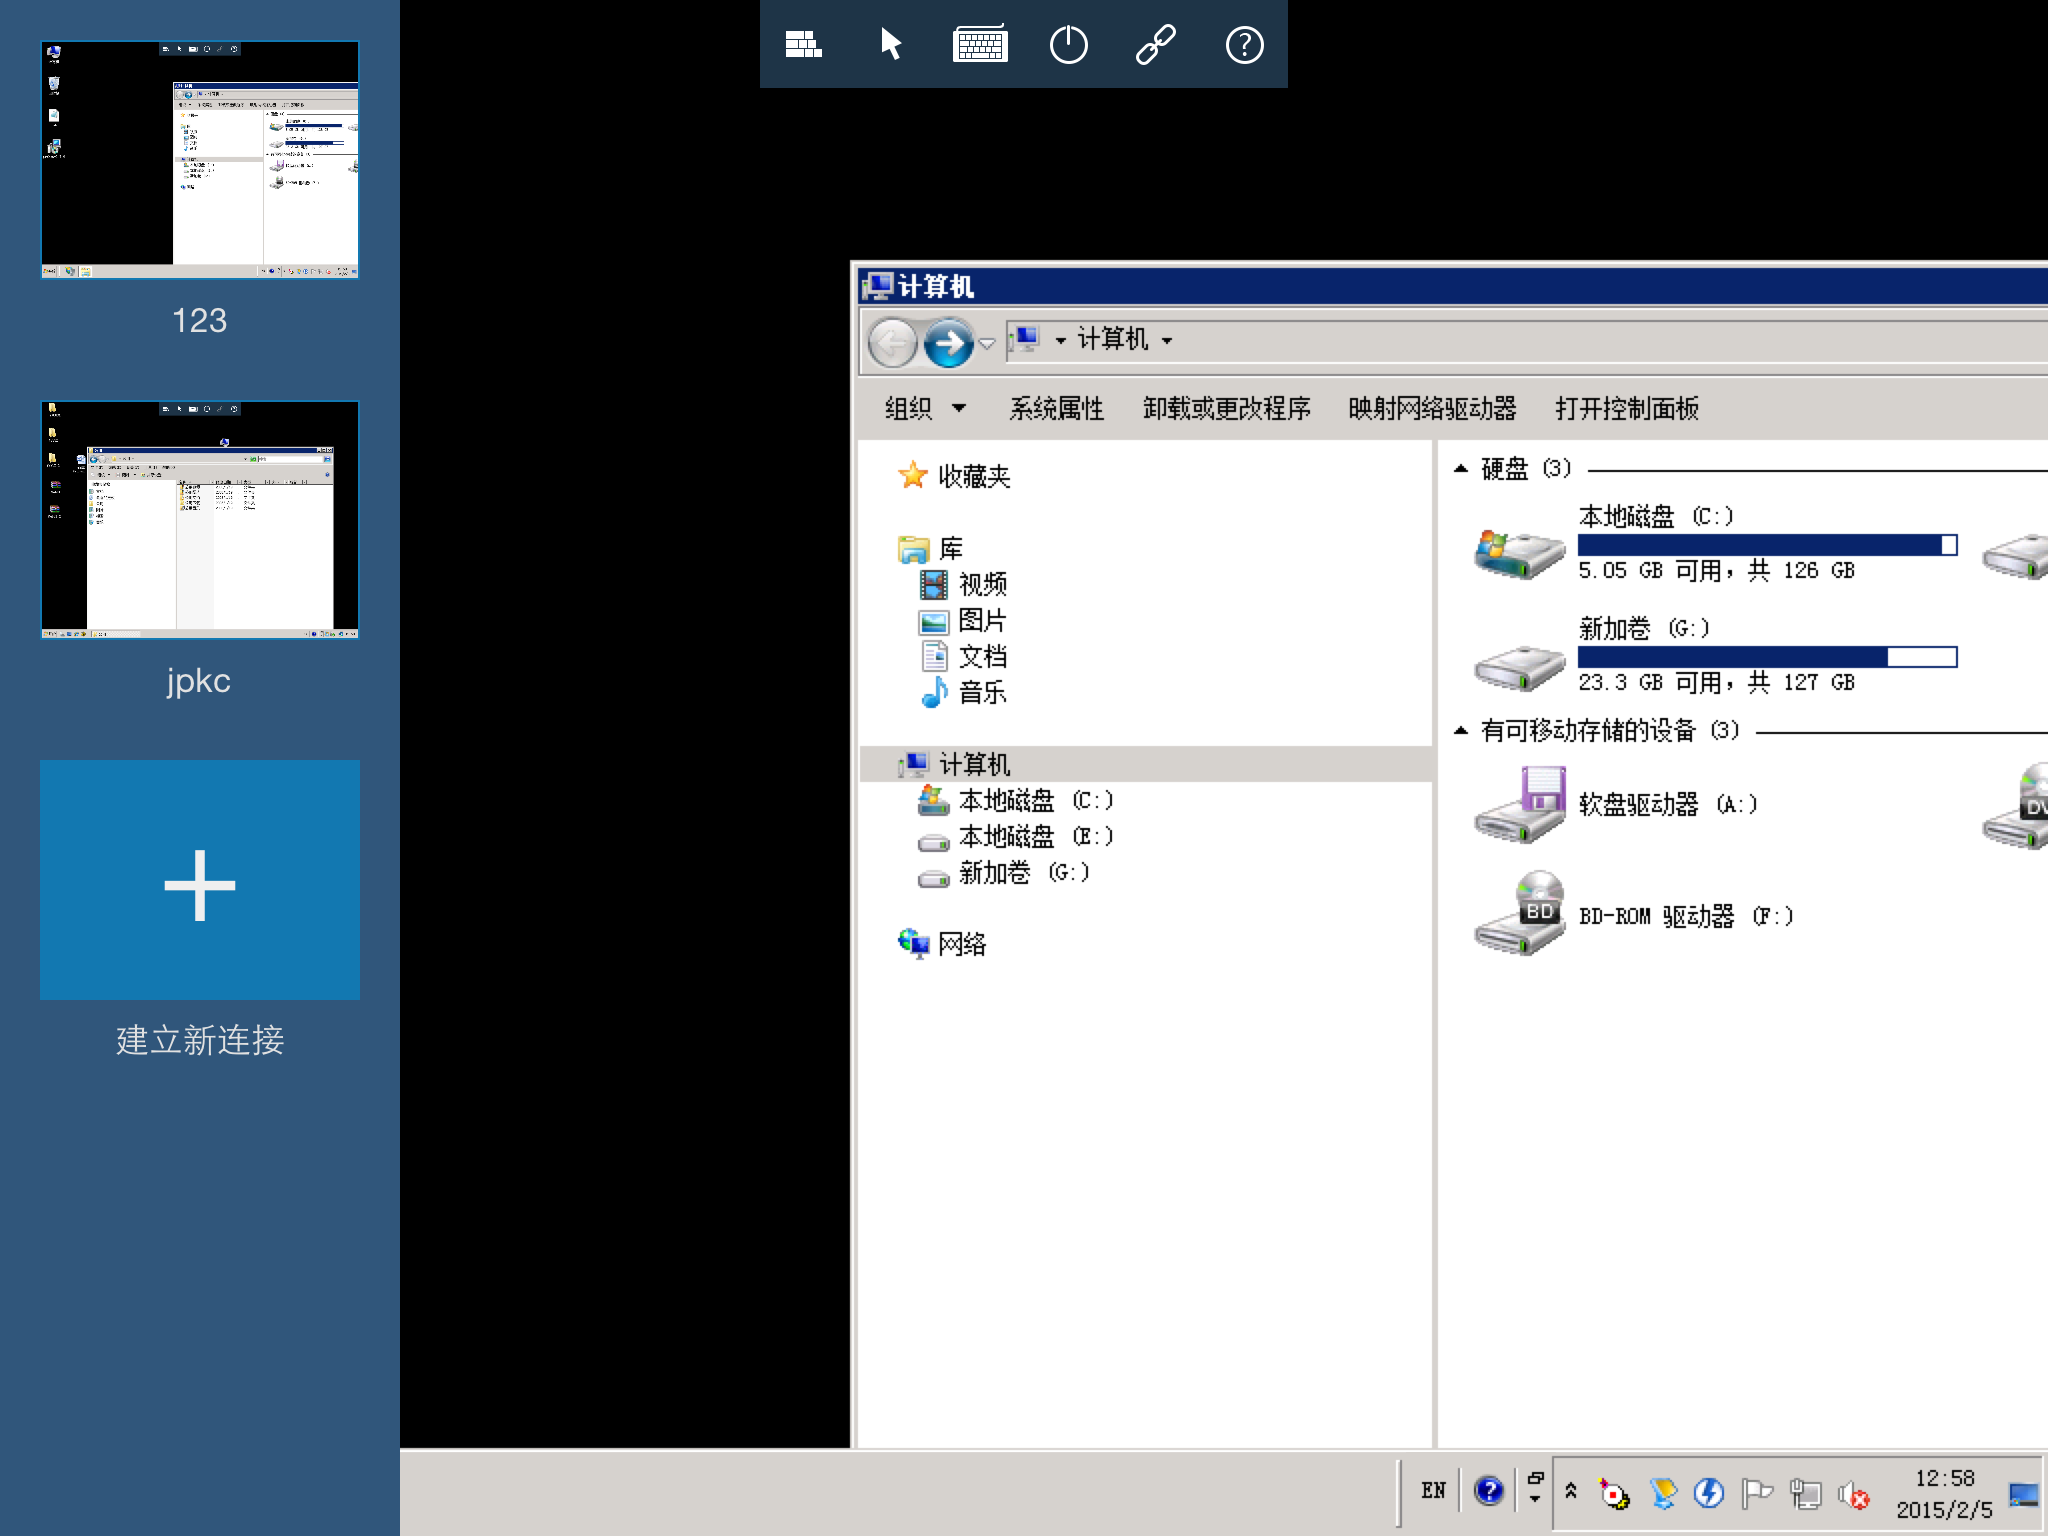
Task: Switch to the jpkc session thumbnail
Action: pyautogui.click(x=200, y=520)
